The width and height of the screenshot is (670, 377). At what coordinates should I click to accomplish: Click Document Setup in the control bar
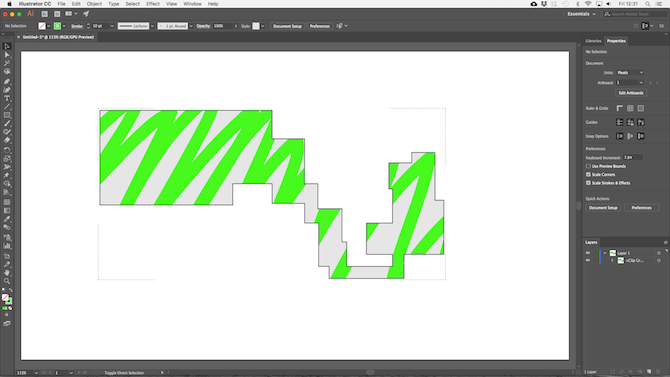pos(287,26)
